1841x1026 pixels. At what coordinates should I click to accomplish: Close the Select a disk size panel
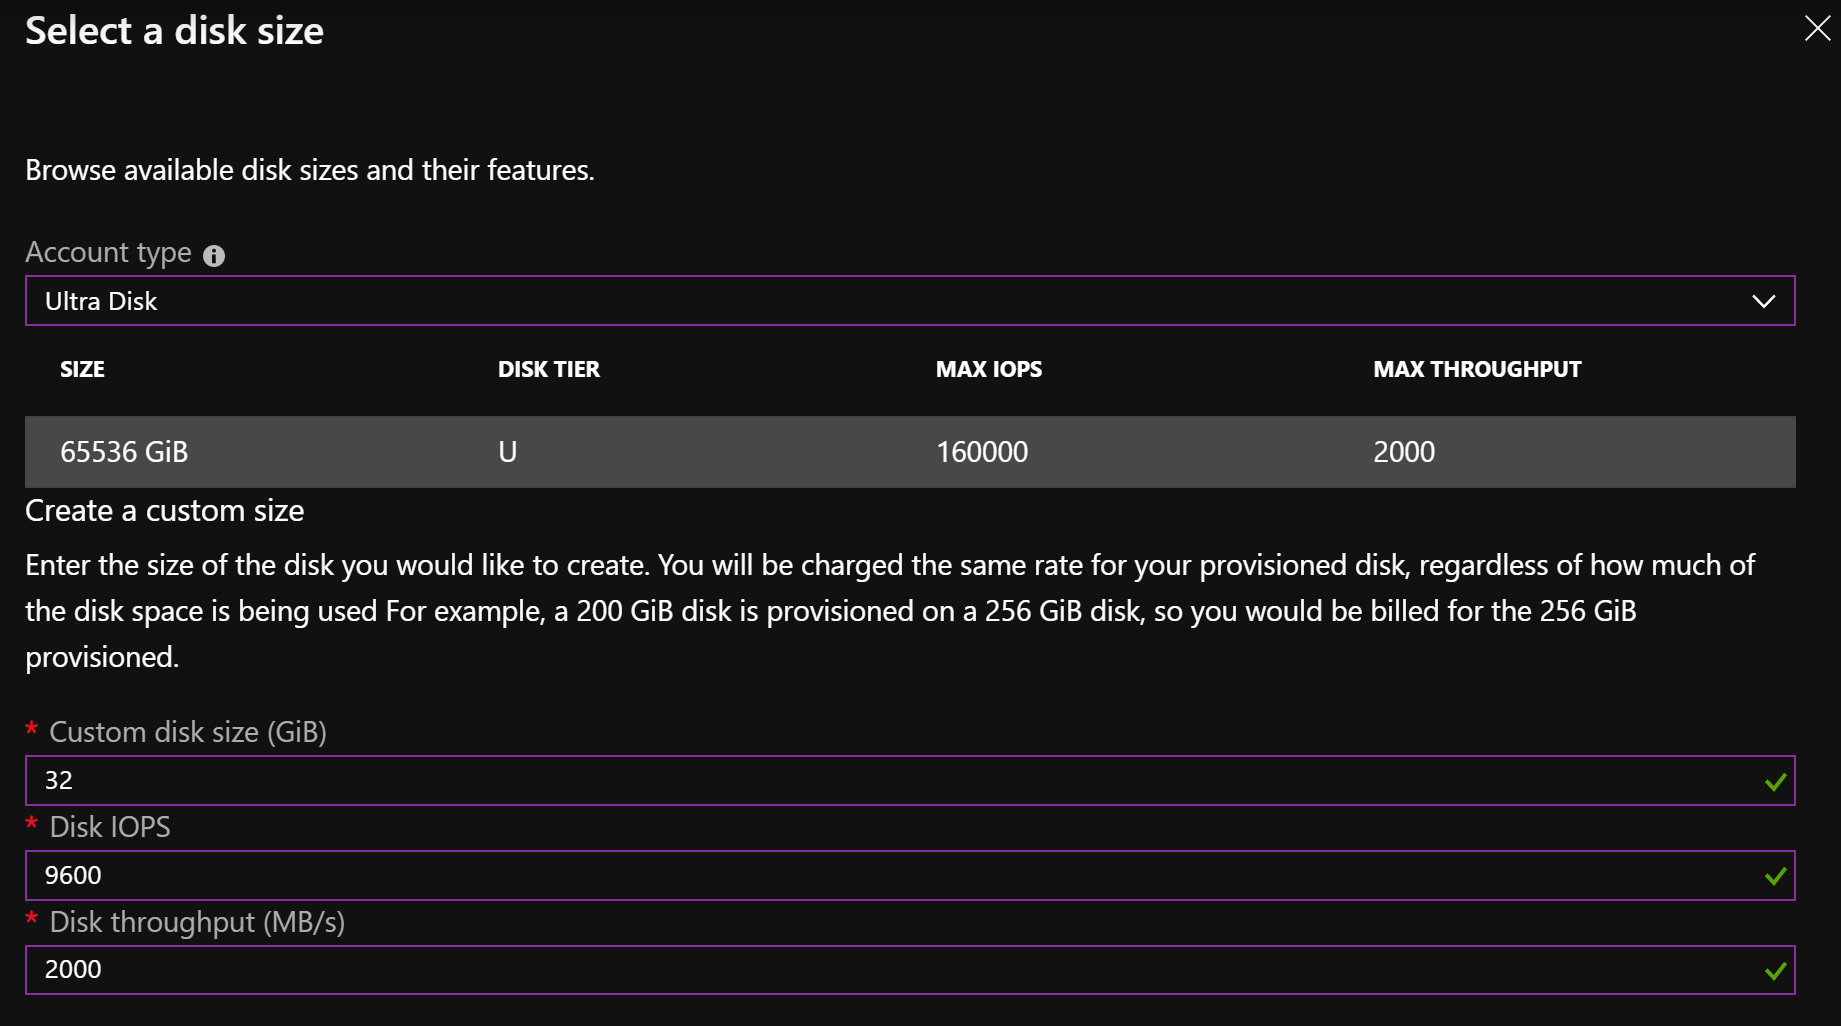click(1816, 28)
